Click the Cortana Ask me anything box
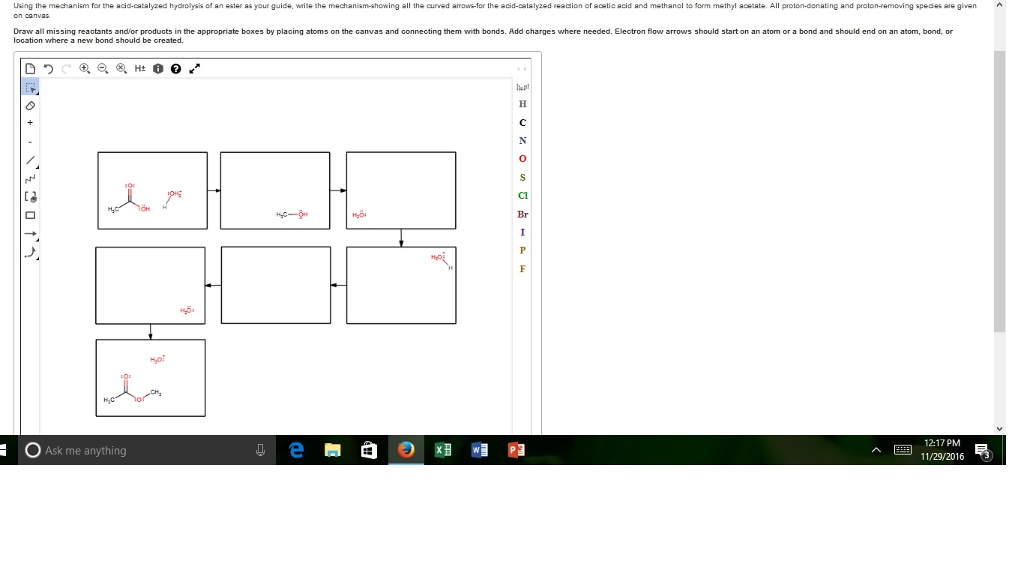This screenshot has width=1024, height=576. (x=148, y=450)
